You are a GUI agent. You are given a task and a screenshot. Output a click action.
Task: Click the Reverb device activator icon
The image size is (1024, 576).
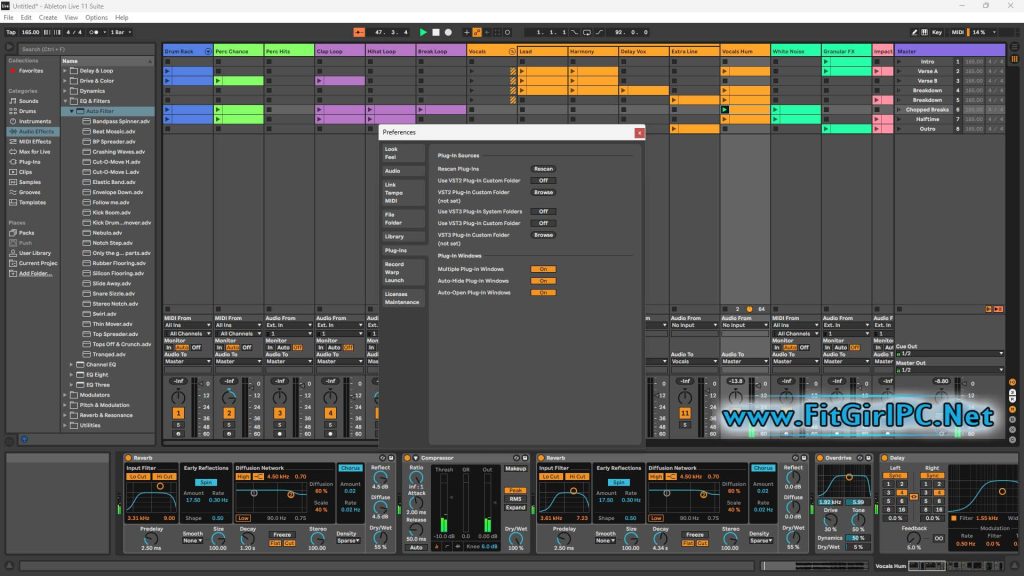pos(127,458)
